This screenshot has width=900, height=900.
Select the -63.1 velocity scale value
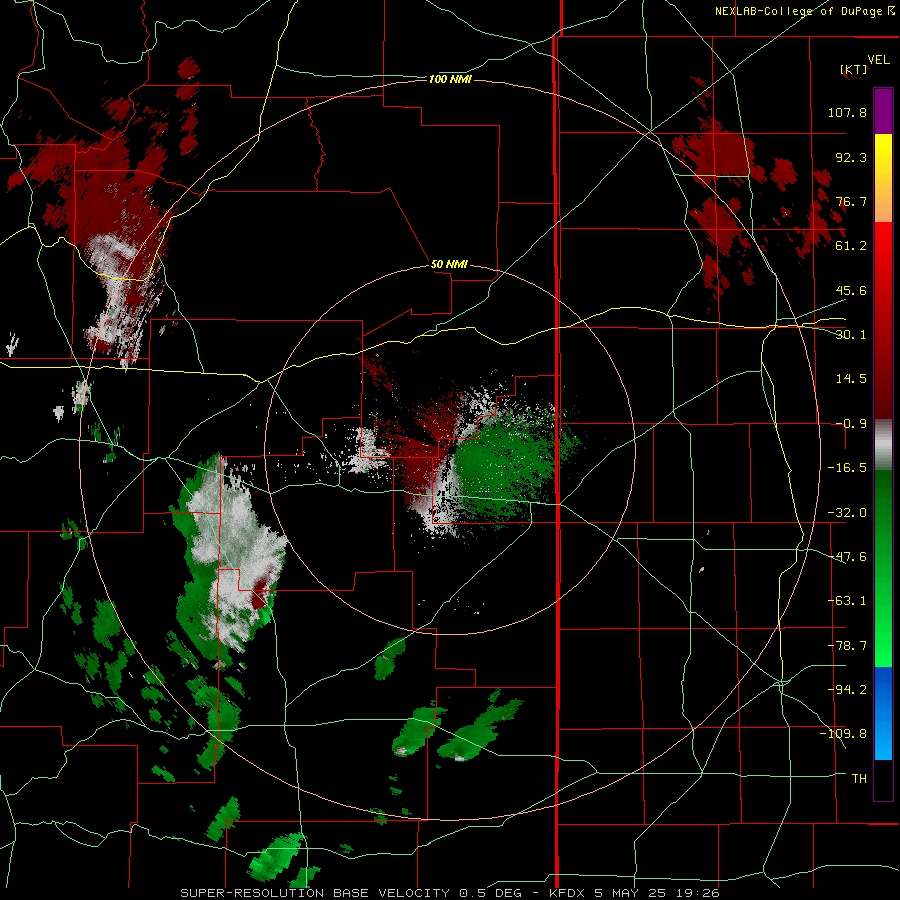pos(847,601)
